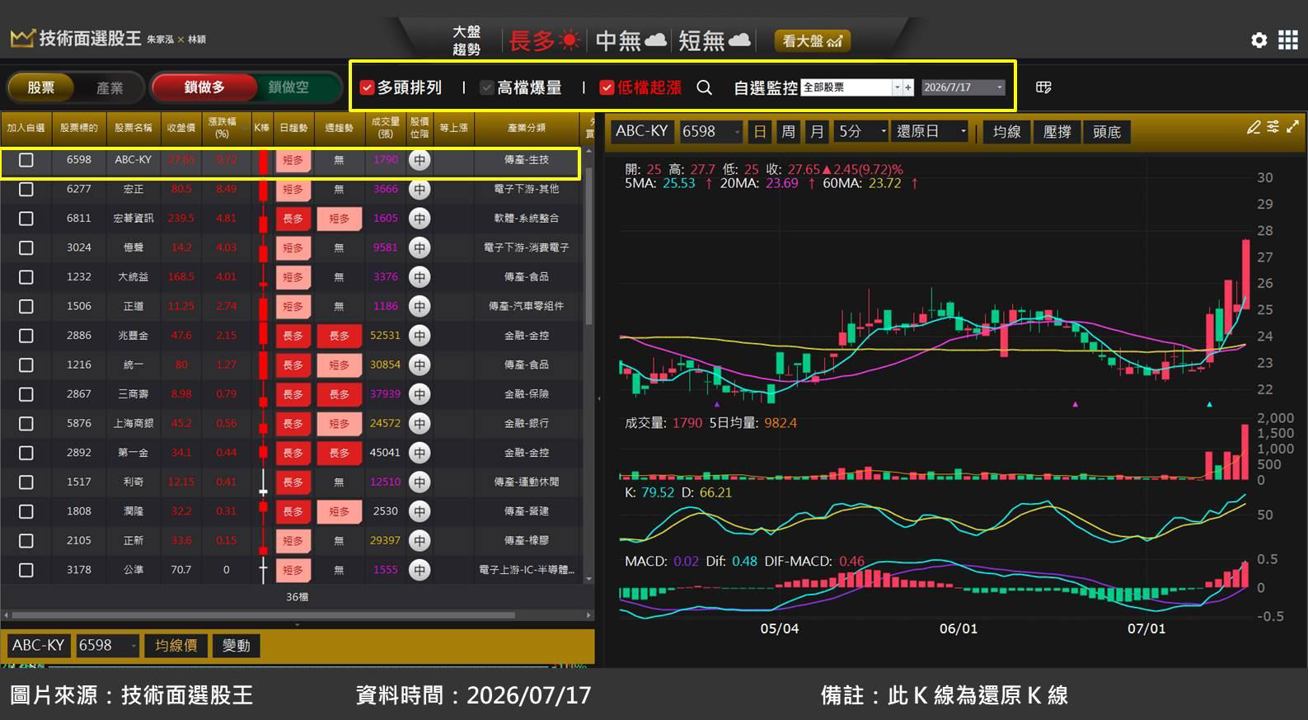Image resolution: width=1308 pixels, height=720 pixels.
Task: Click the 頭底 button
Action: [x=1107, y=131]
